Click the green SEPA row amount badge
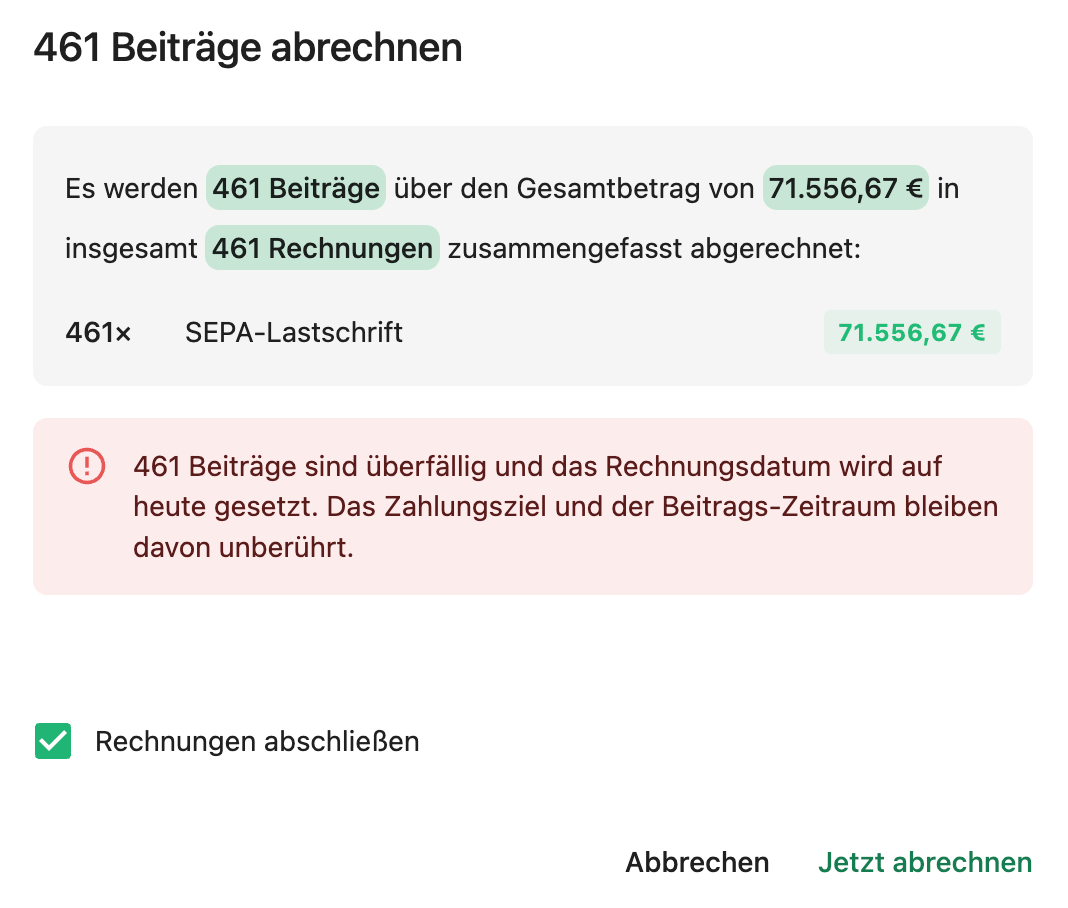 [912, 332]
